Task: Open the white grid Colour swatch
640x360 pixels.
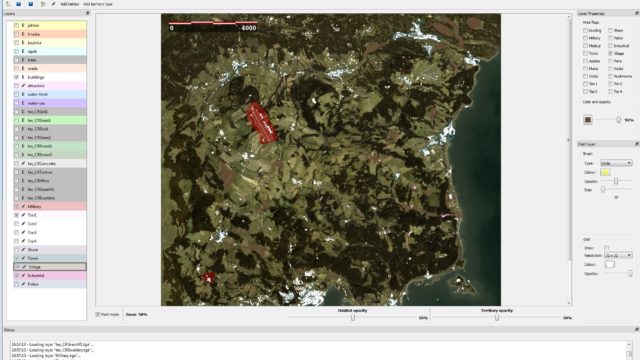Action: pyautogui.click(x=610, y=264)
